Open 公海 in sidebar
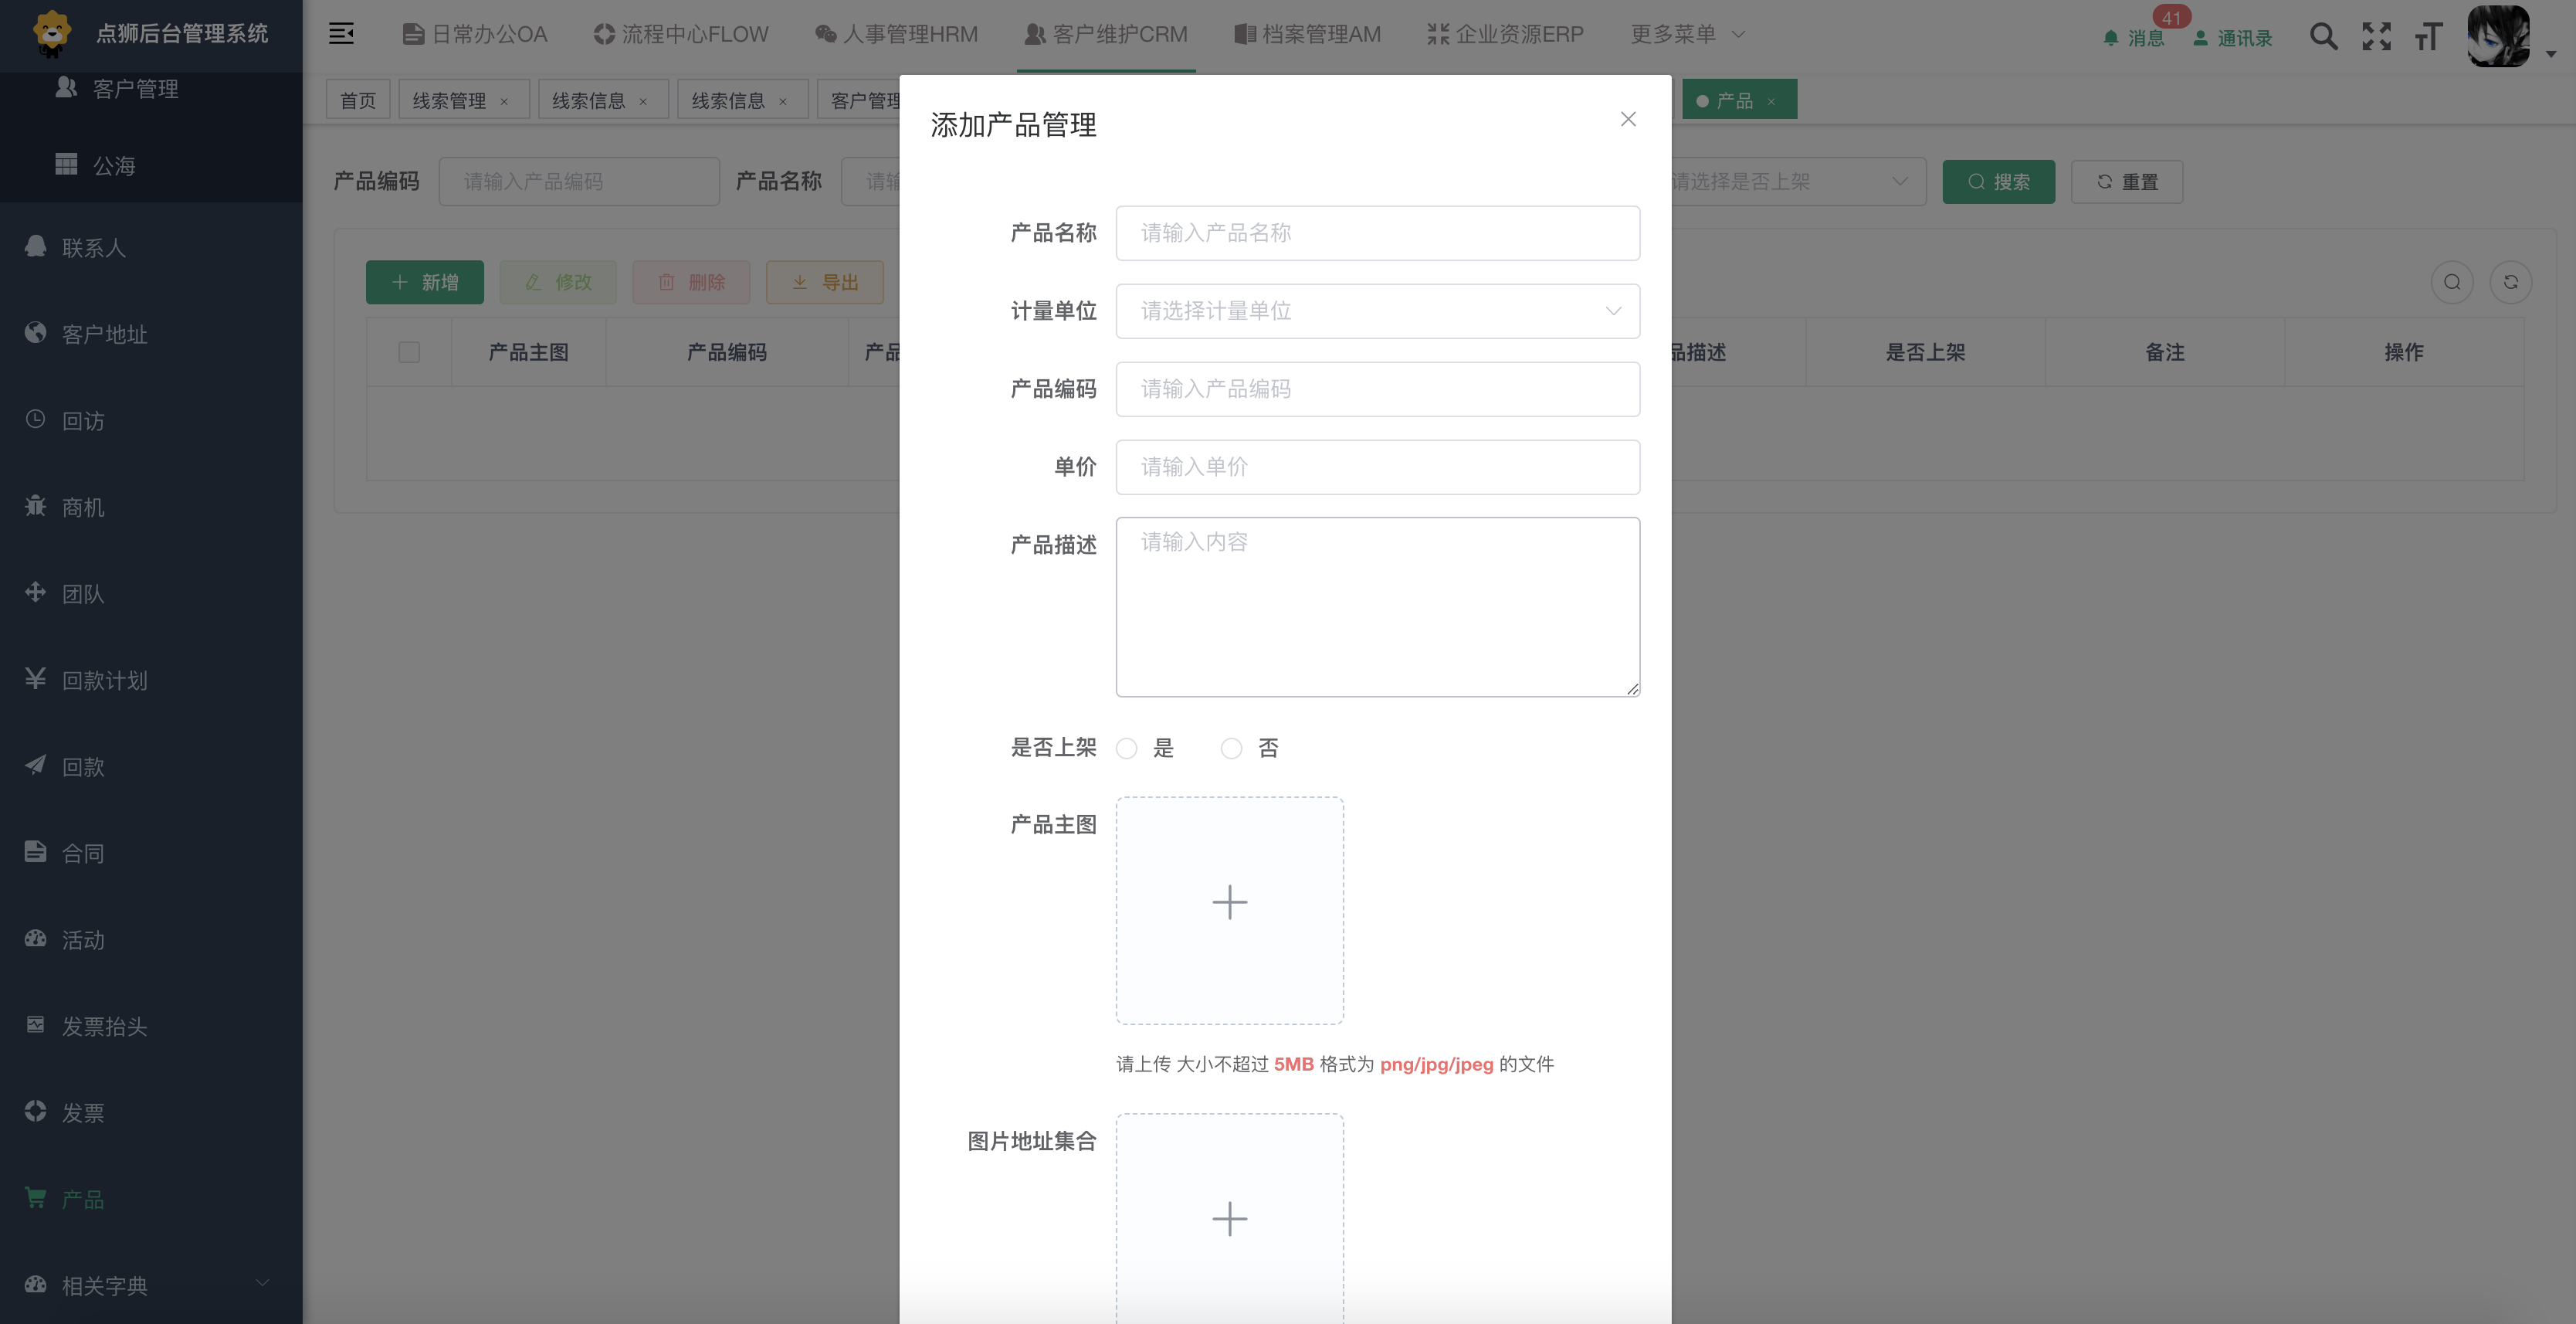 pos(151,165)
